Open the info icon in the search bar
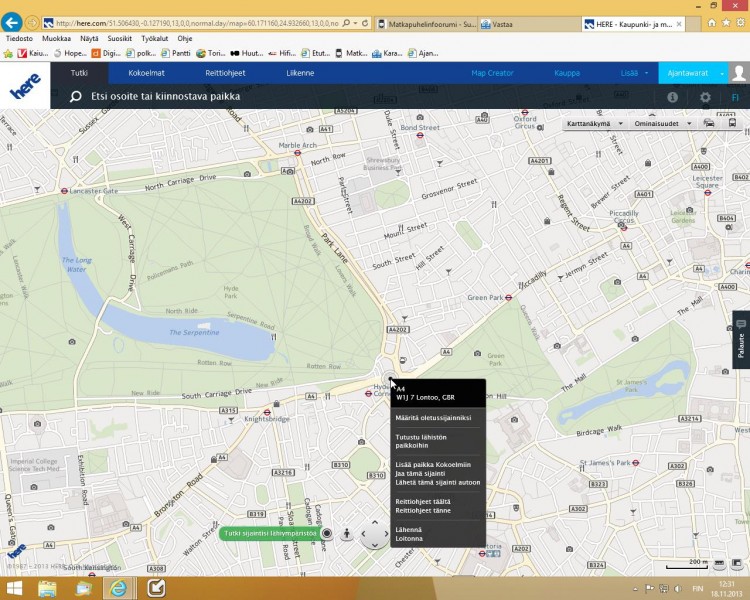 coord(672,97)
